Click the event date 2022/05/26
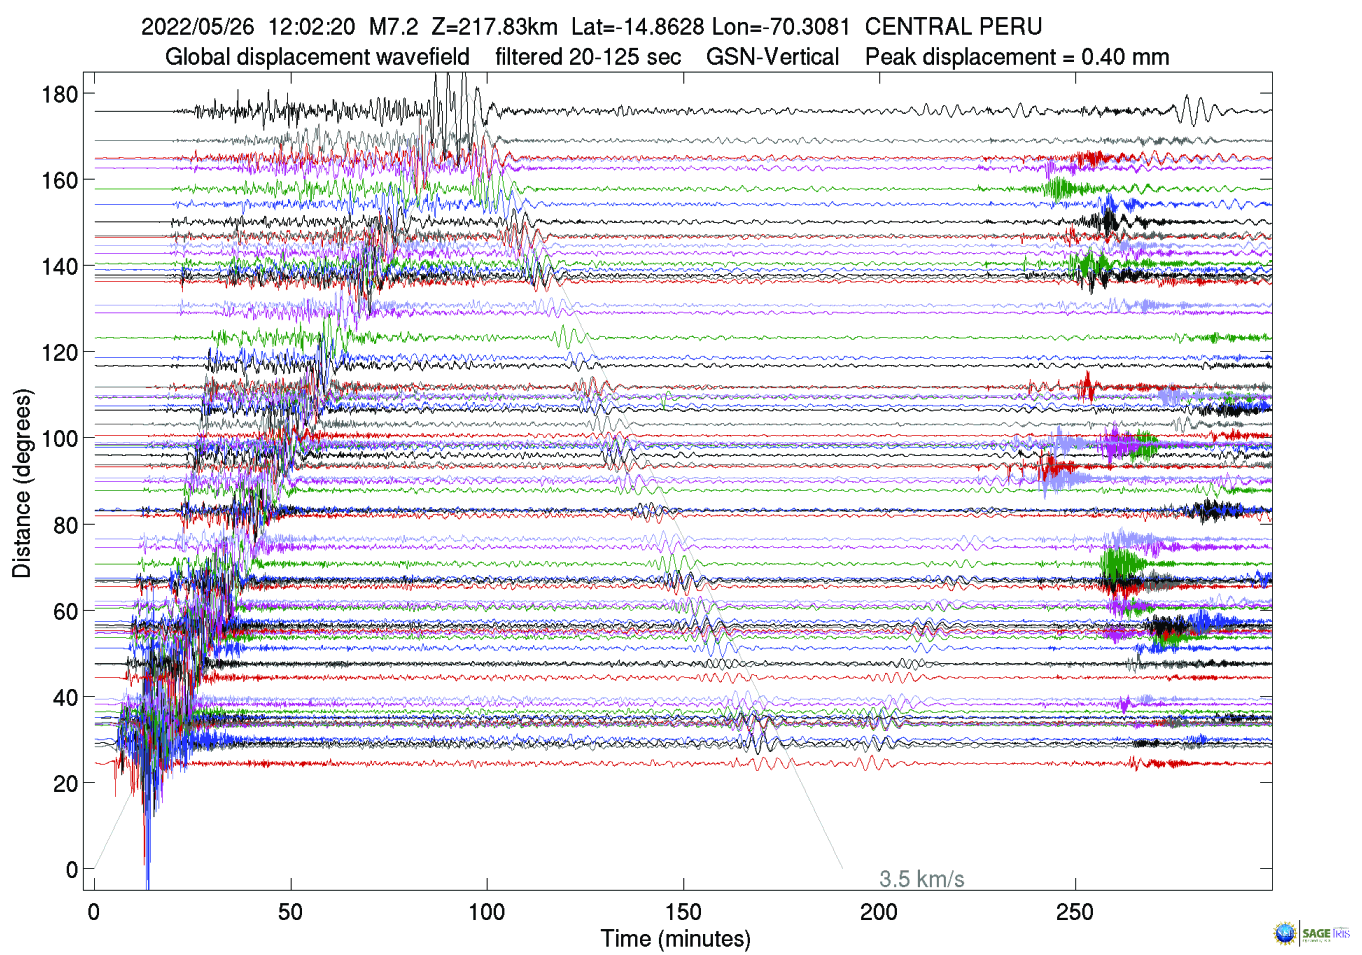Screen dimensions: 1362x955 pos(197,27)
